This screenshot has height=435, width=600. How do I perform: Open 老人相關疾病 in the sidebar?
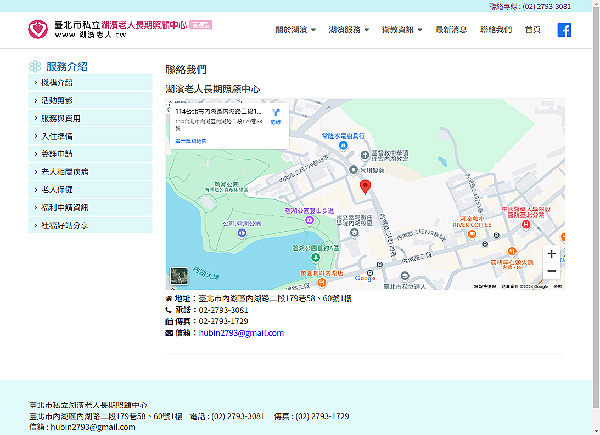tap(90, 171)
